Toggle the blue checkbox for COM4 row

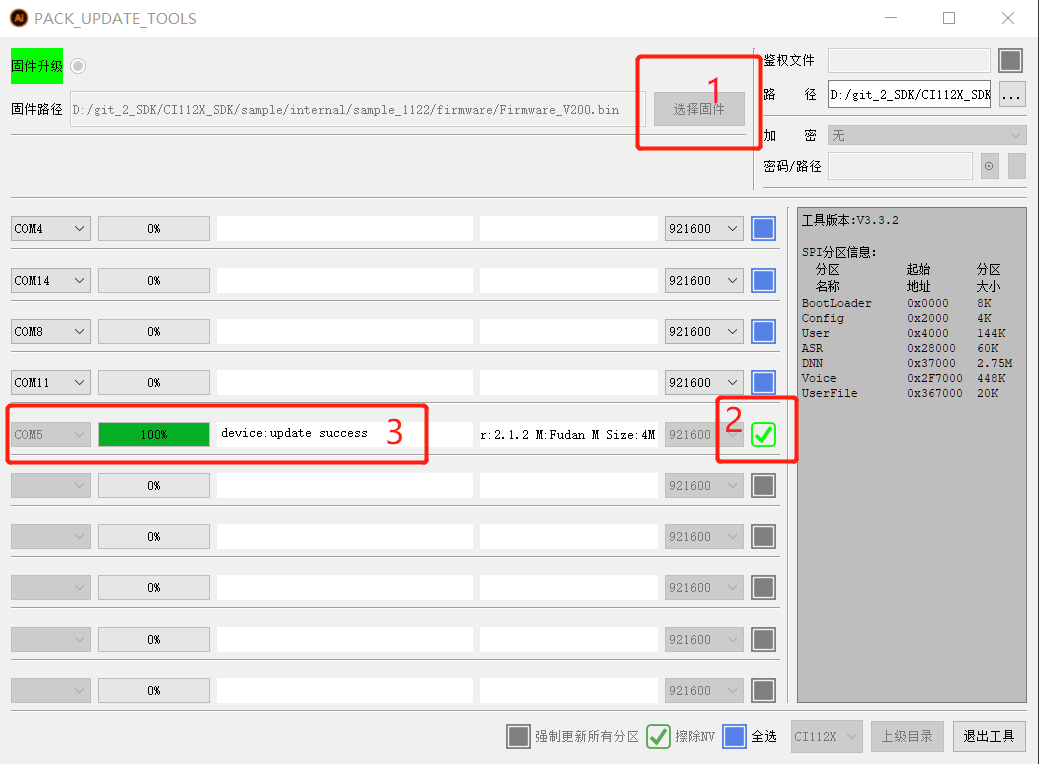(x=763, y=229)
